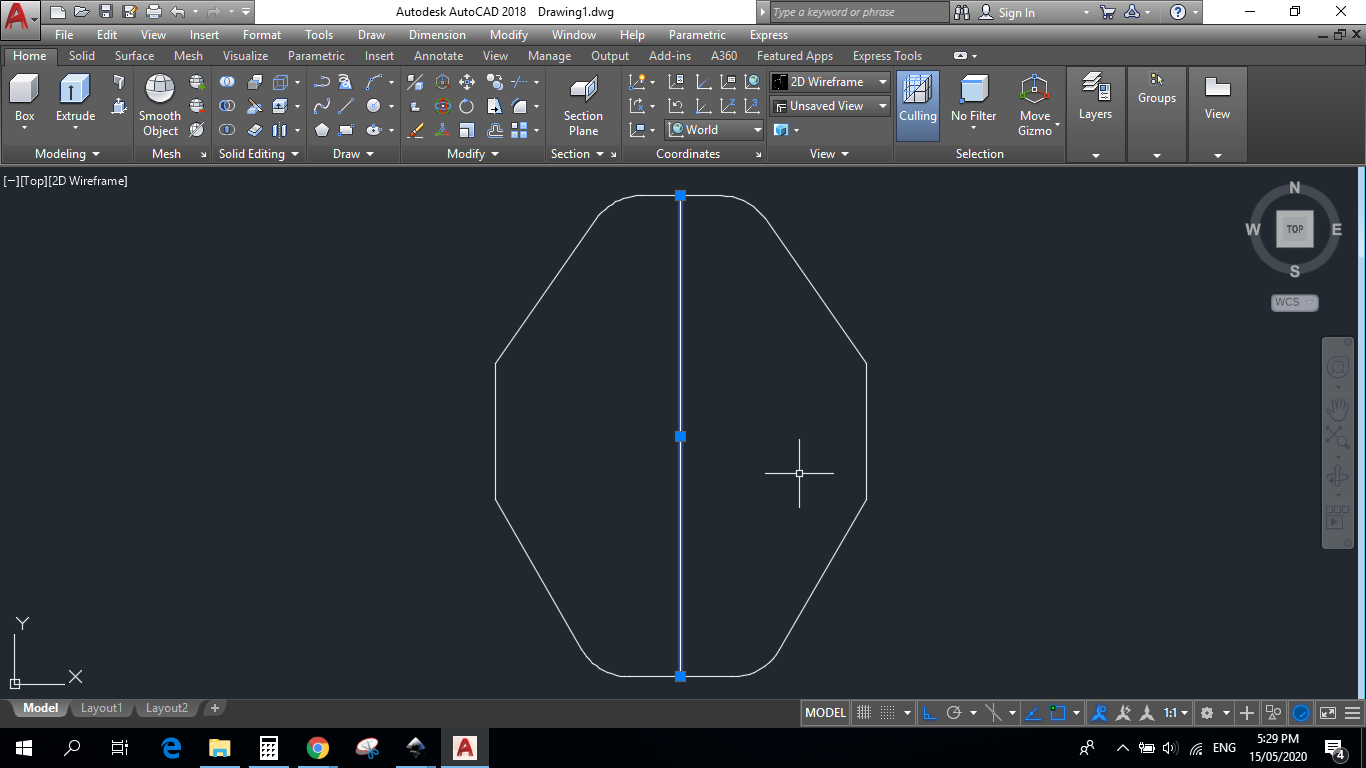Select the Polygon draw tool
Screen dimensions: 1366x768
pos(321,130)
